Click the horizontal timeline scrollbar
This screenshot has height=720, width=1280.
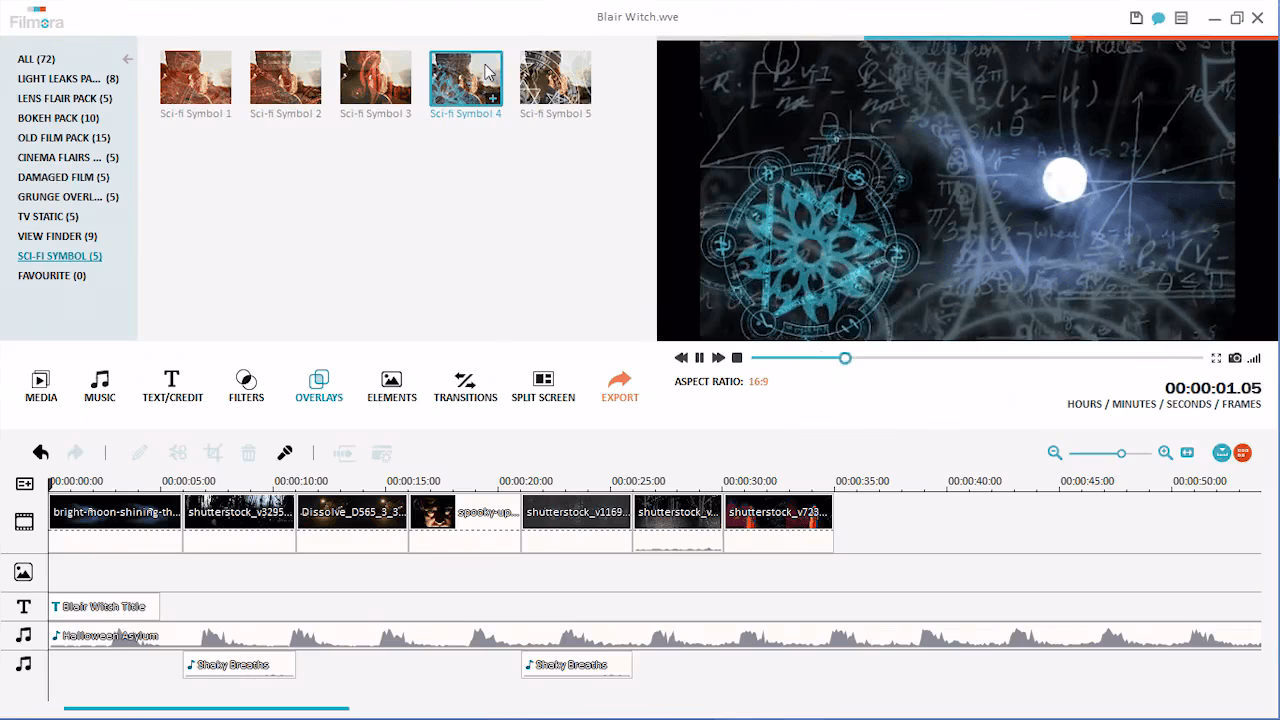click(206, 708)
